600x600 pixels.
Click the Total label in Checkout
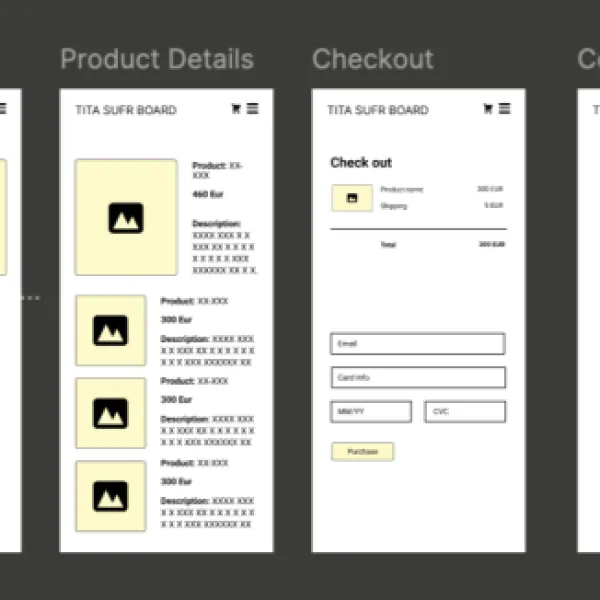click(x=388, y=245)
